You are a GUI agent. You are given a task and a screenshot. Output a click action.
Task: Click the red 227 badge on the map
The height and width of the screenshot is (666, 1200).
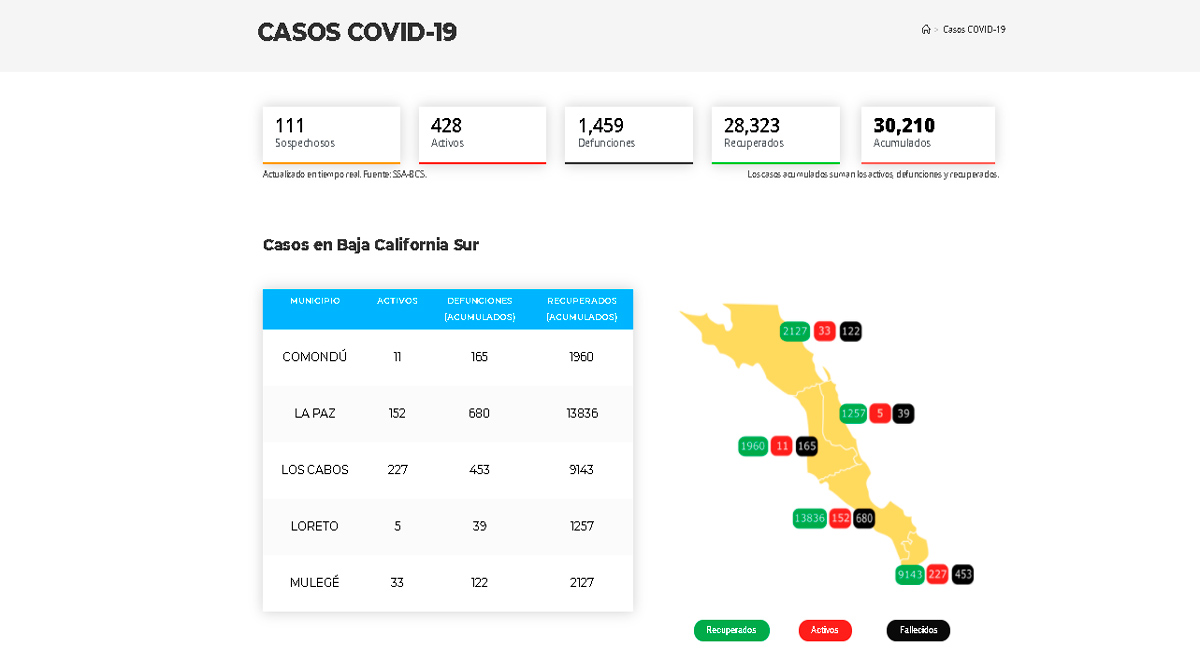click(937, 574)
